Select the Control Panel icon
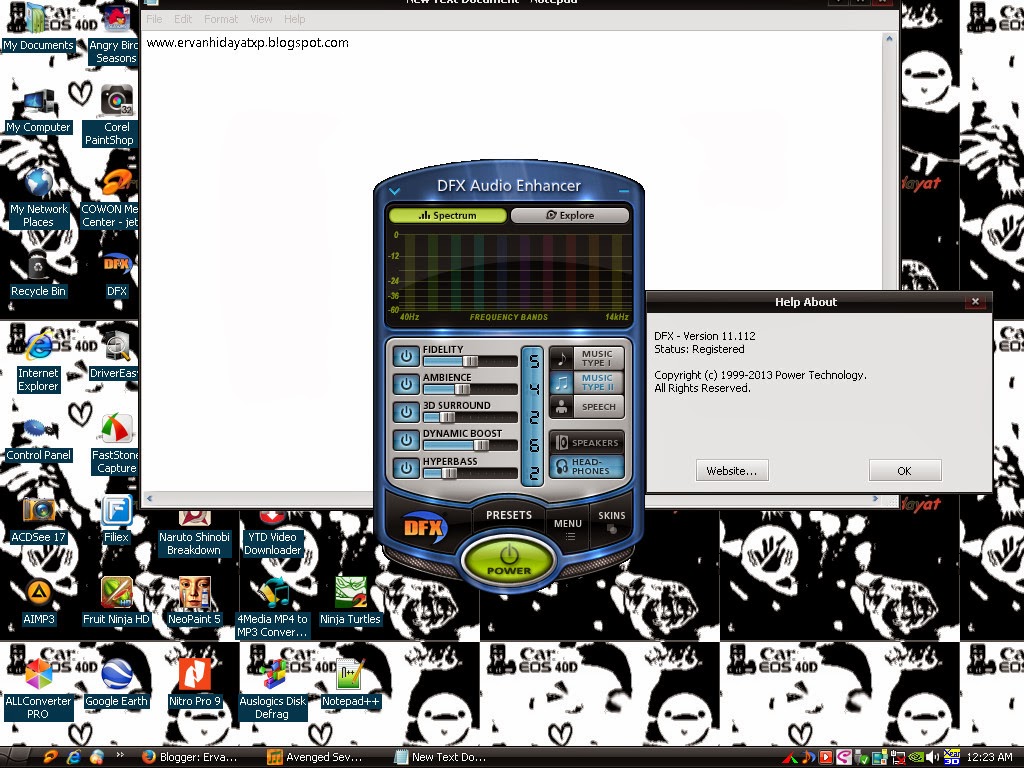Viewport: 1024px width, 768px height. tap(38, 439)
